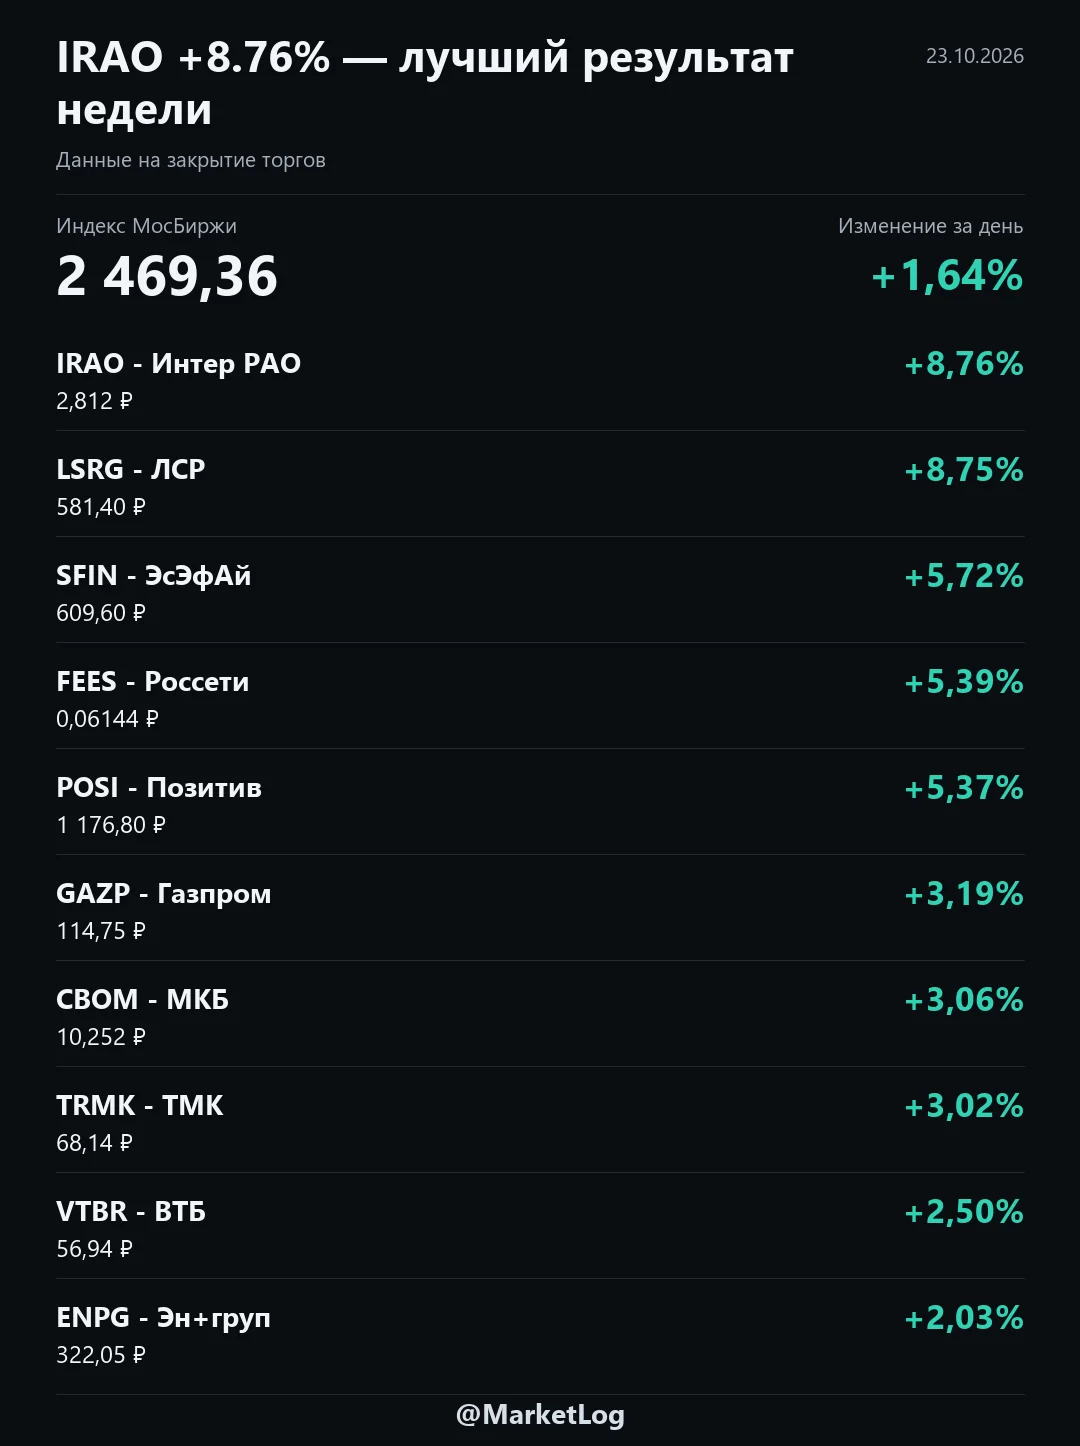Open the VTBR - ВТБ entry
Screen dimensions: 1080x1446
540,1226
